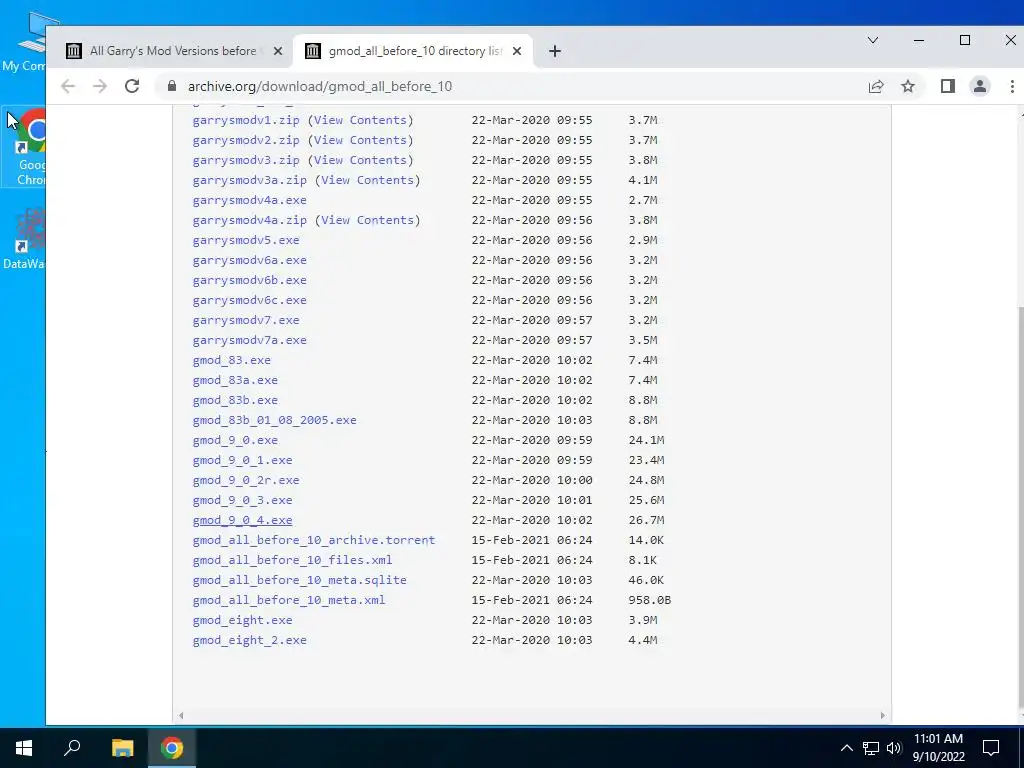1024x768 pixels.
Task: Download garrysmodv7.exe
Action: click(x=246, y=320)
